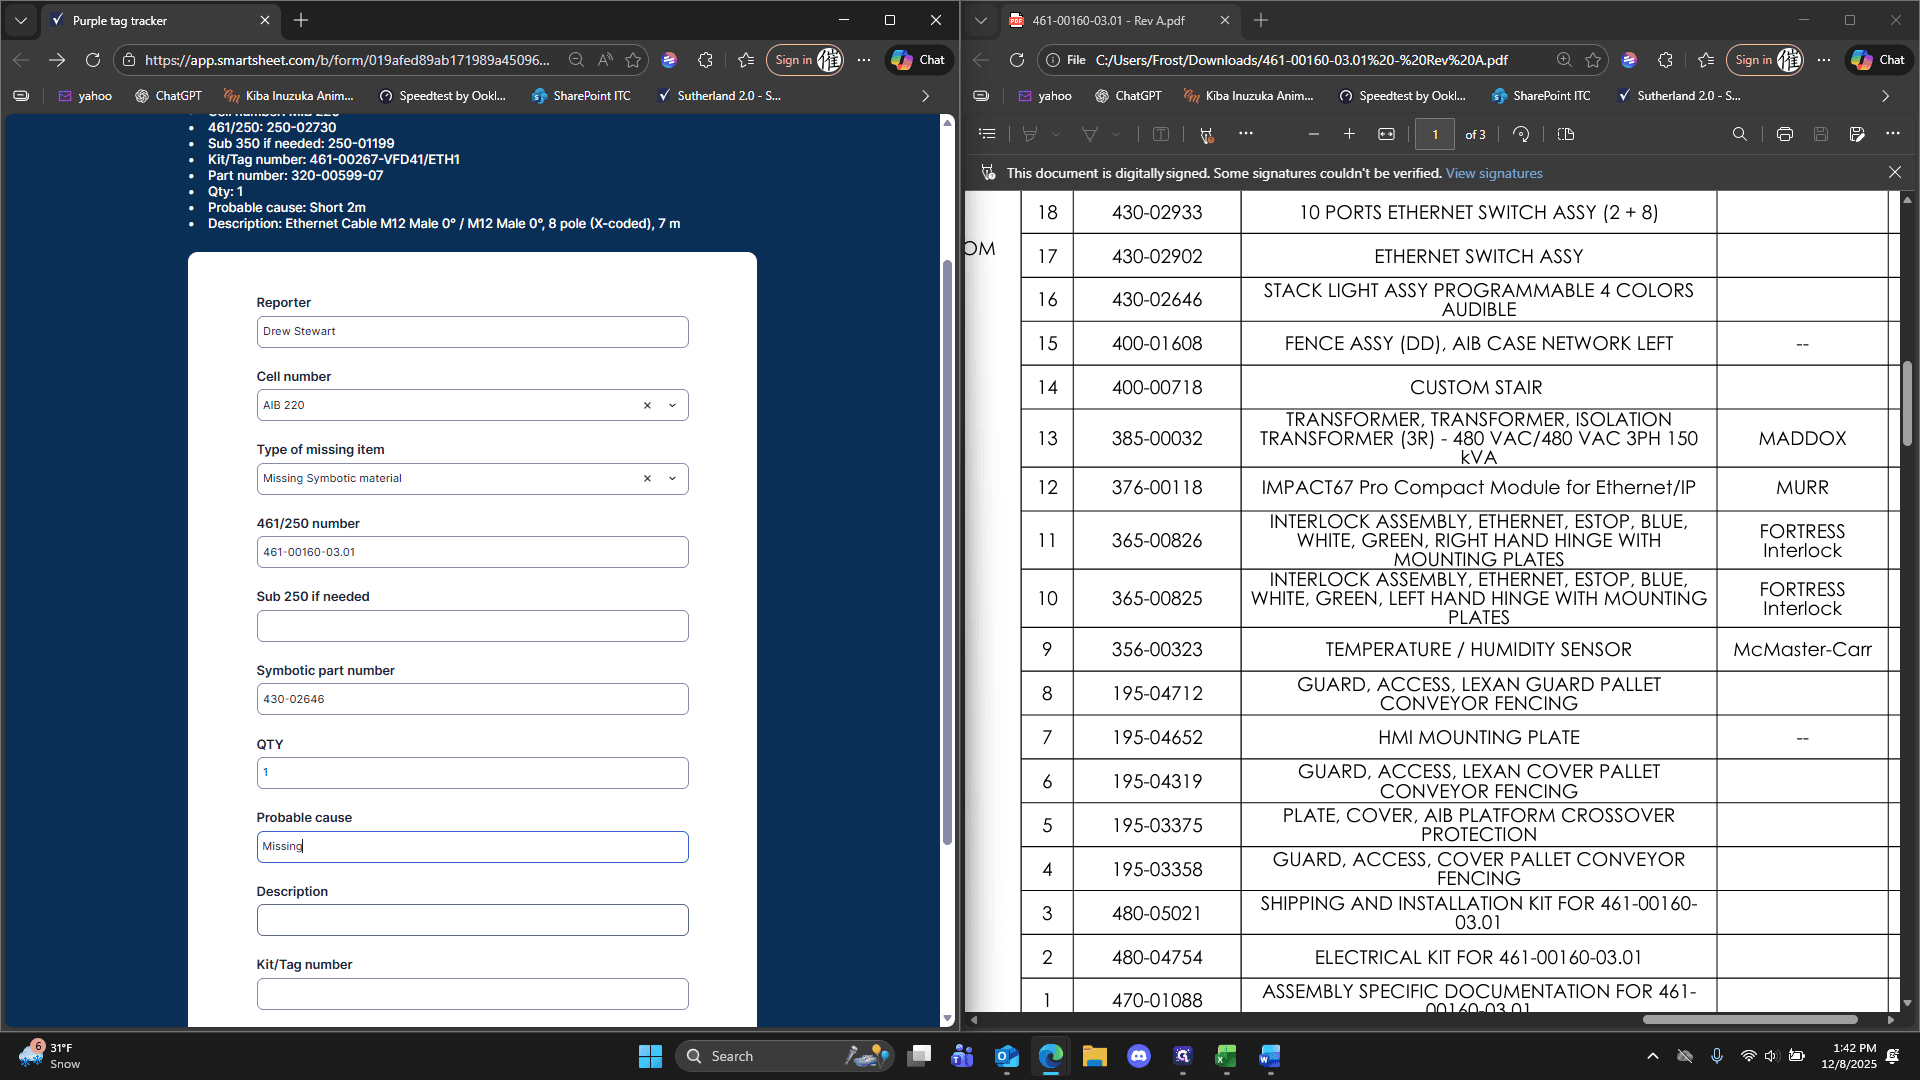Click the QTY field
The image size is (1920, 1080).
(472, 773)
